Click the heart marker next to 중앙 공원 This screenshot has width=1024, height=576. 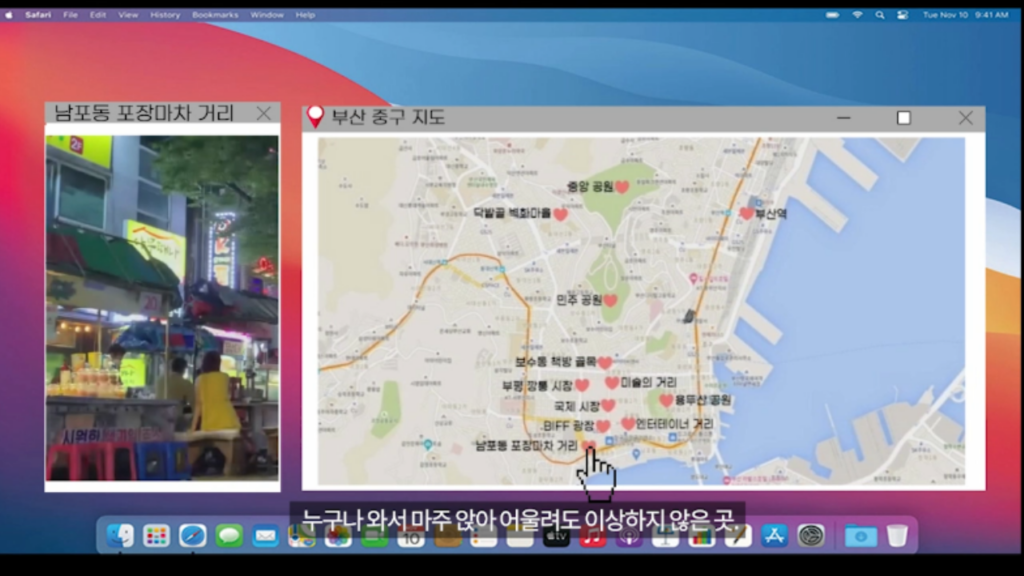tap(622, 187)
